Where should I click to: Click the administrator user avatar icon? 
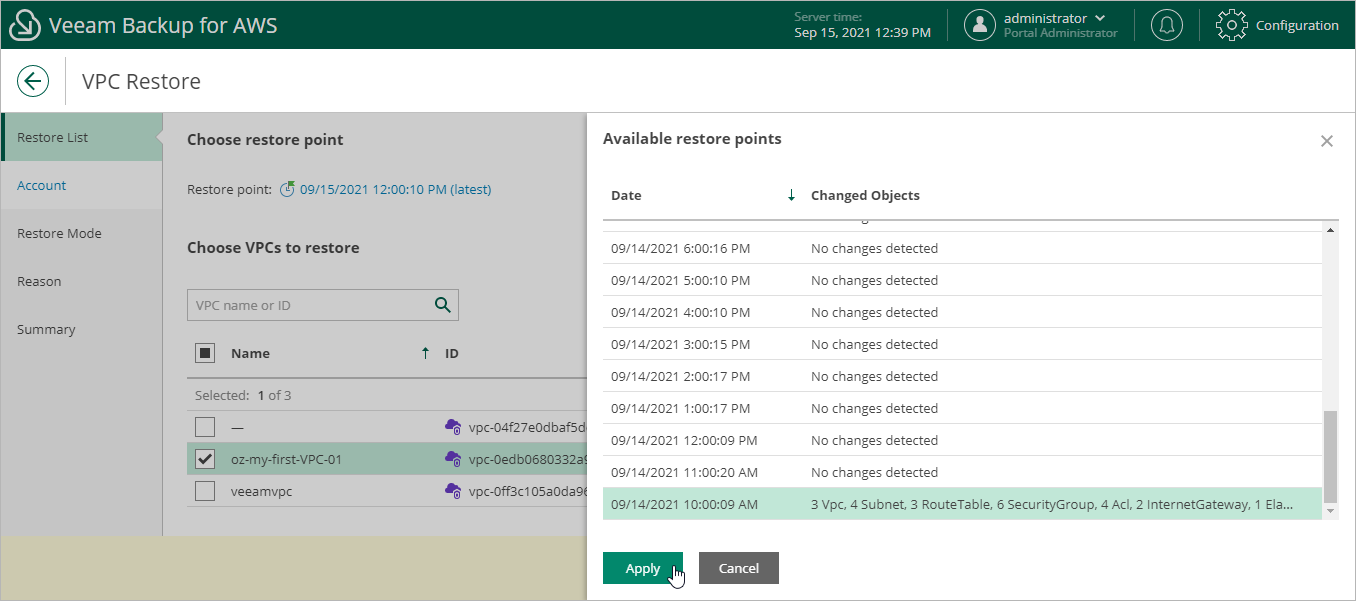[x=979, y=25]
